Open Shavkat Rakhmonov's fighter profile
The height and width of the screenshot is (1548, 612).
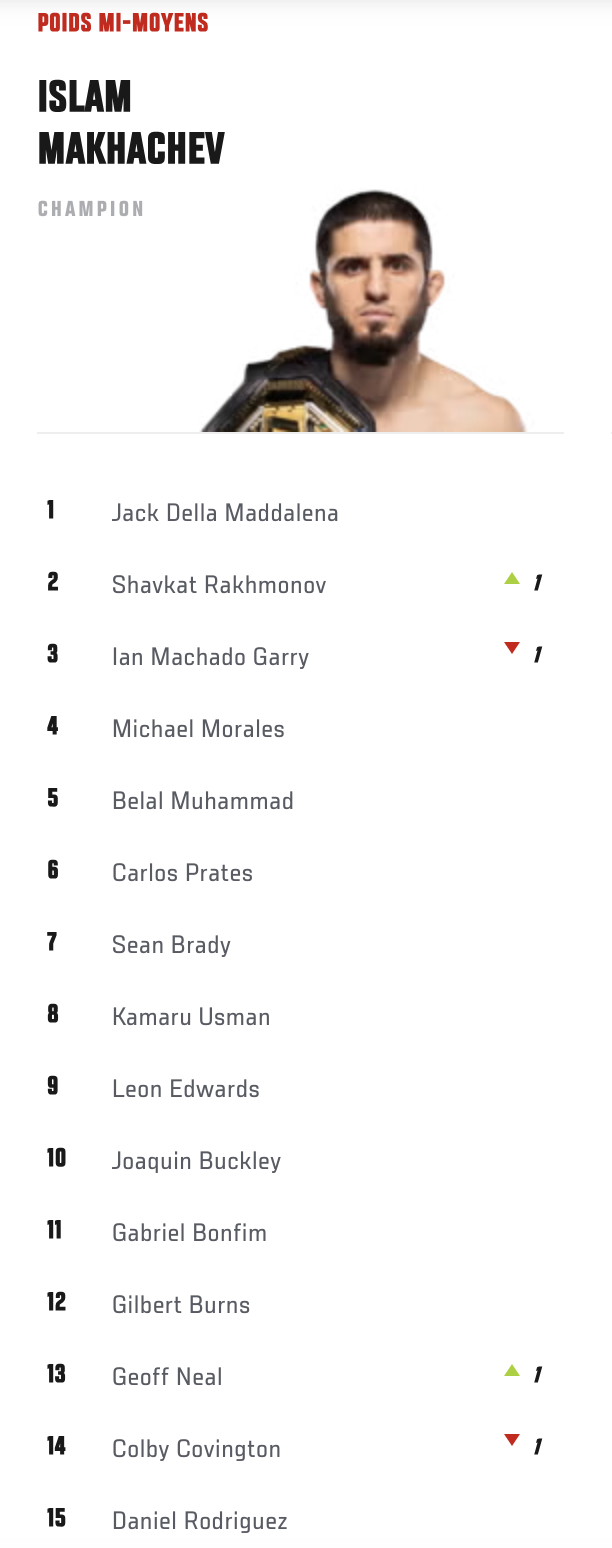tap(219, 585)
